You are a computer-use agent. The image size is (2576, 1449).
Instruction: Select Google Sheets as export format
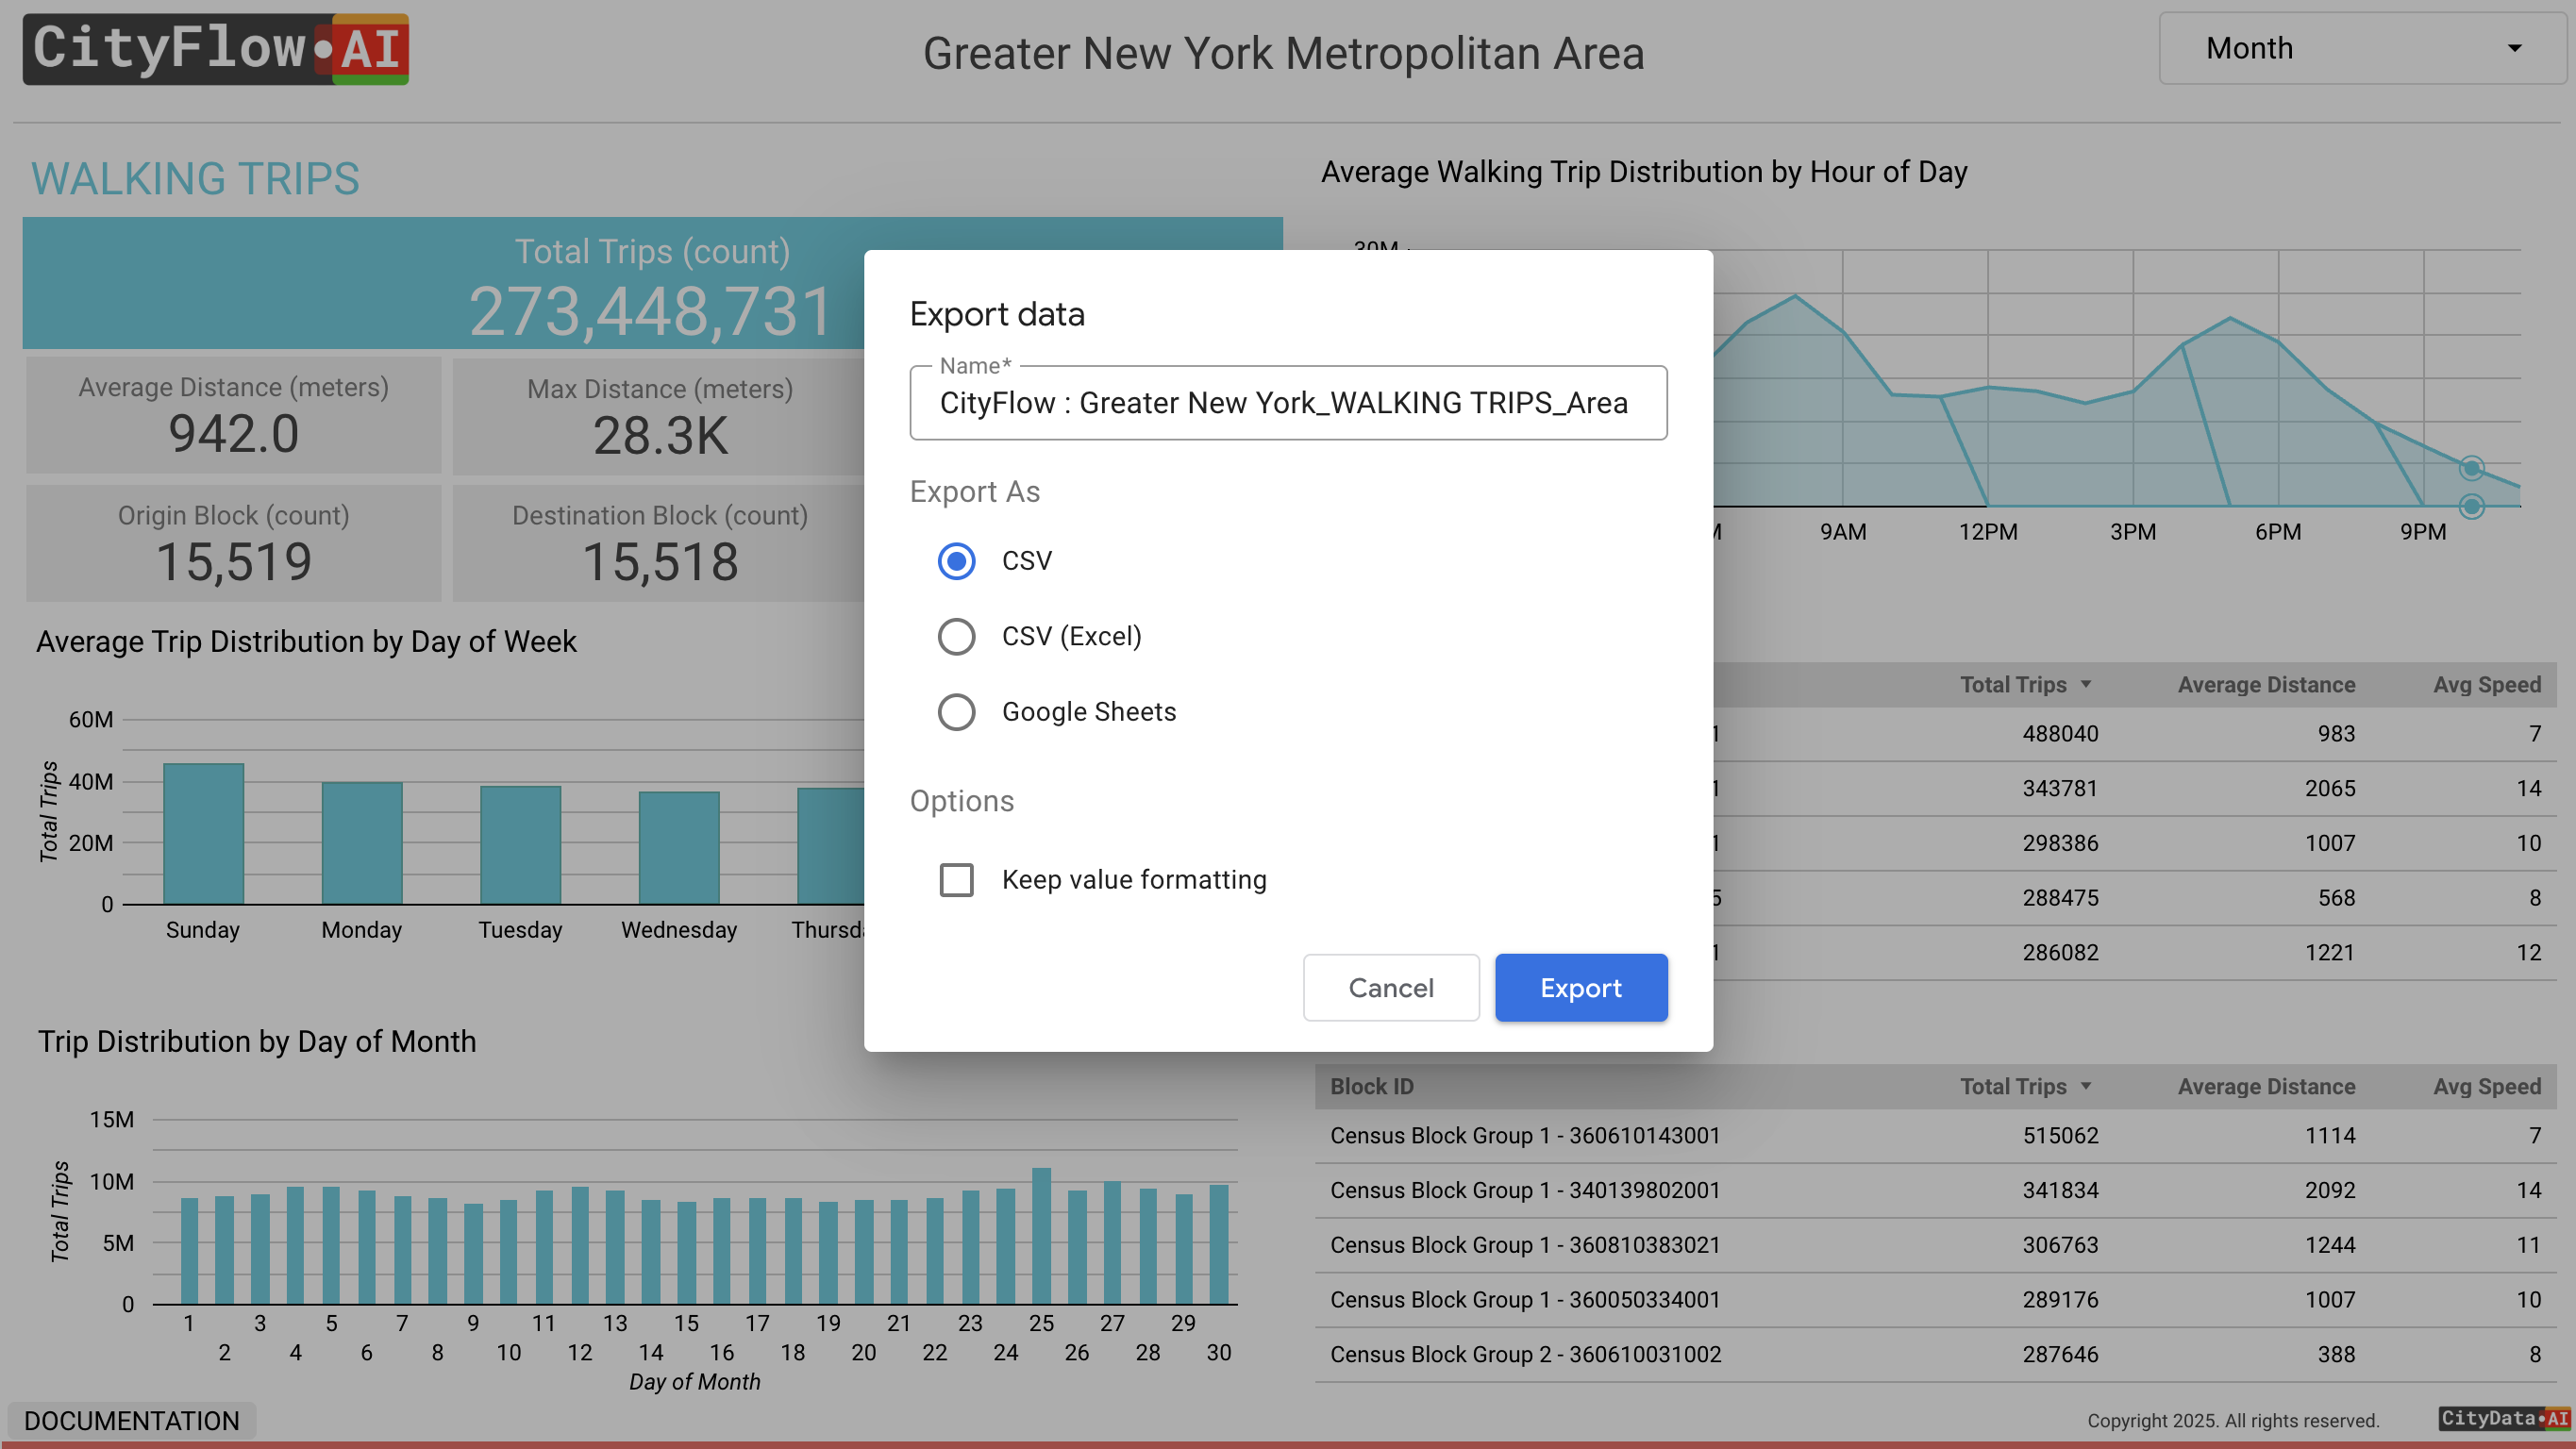956,712
